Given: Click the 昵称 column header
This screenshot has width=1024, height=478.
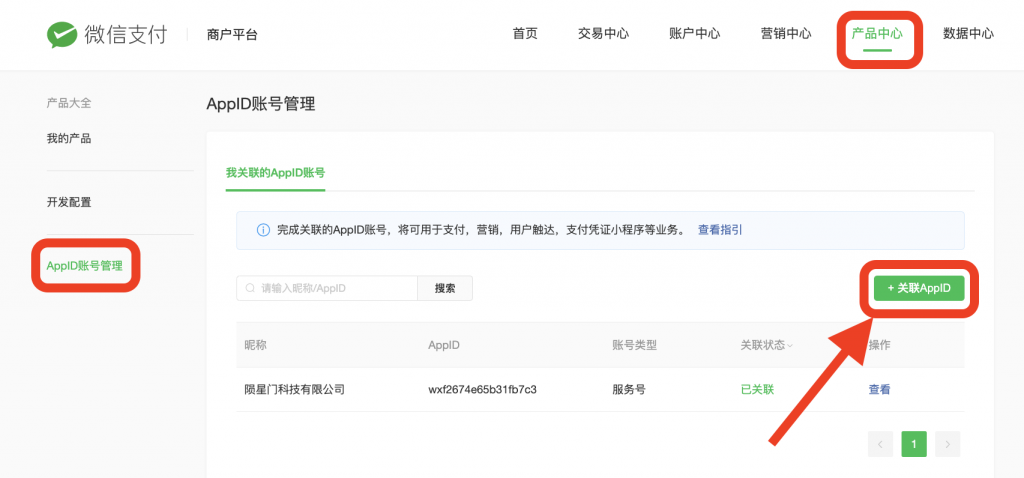Looking at the screenshot, I should click(255, 345).
